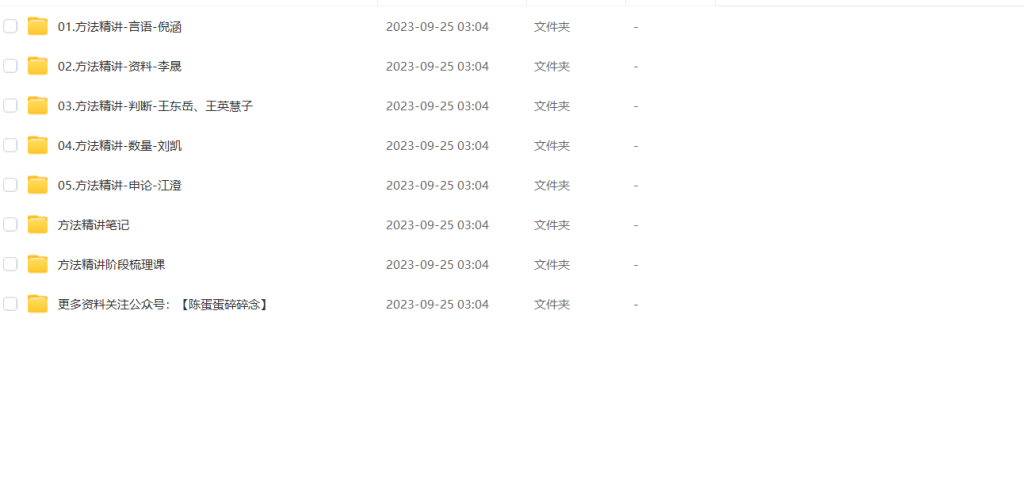
Task: Open 方法精讲阶段梳理课 folder name
Action: [112, 265]
